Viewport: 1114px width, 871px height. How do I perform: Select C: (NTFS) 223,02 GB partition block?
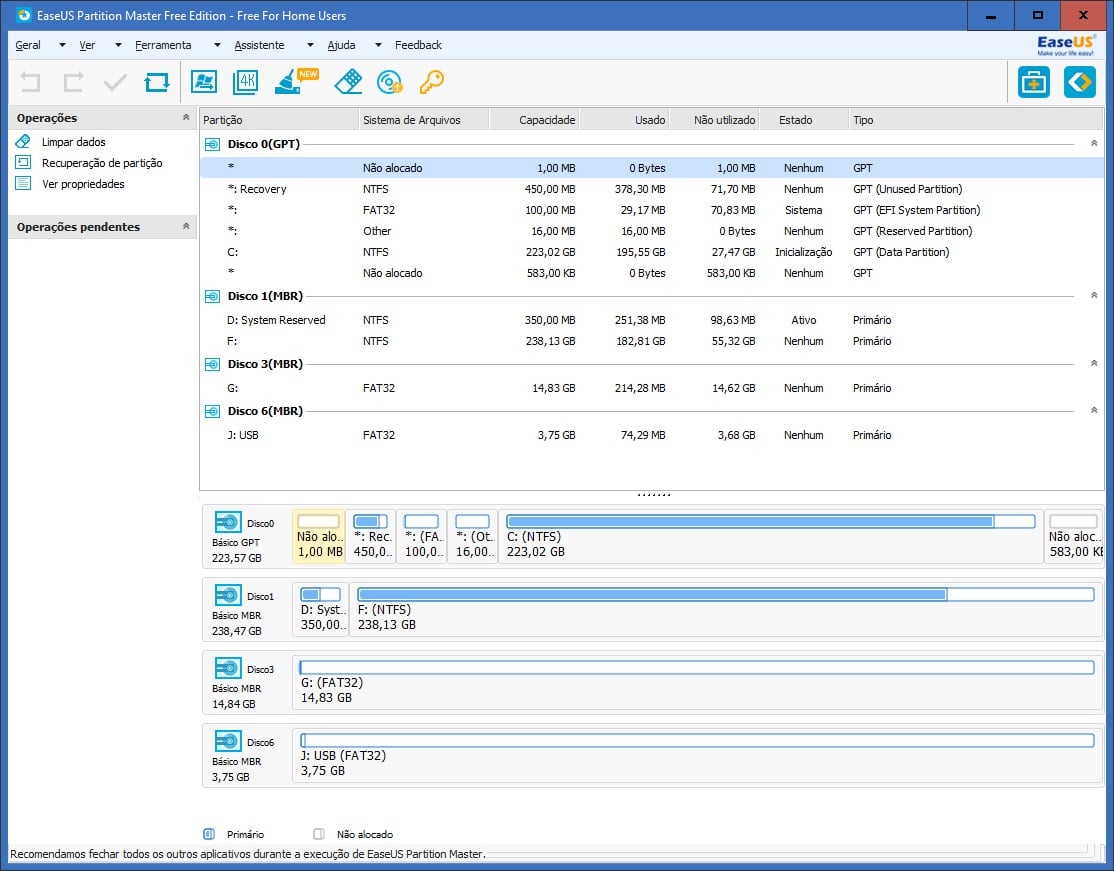click(x=770, y=536)
